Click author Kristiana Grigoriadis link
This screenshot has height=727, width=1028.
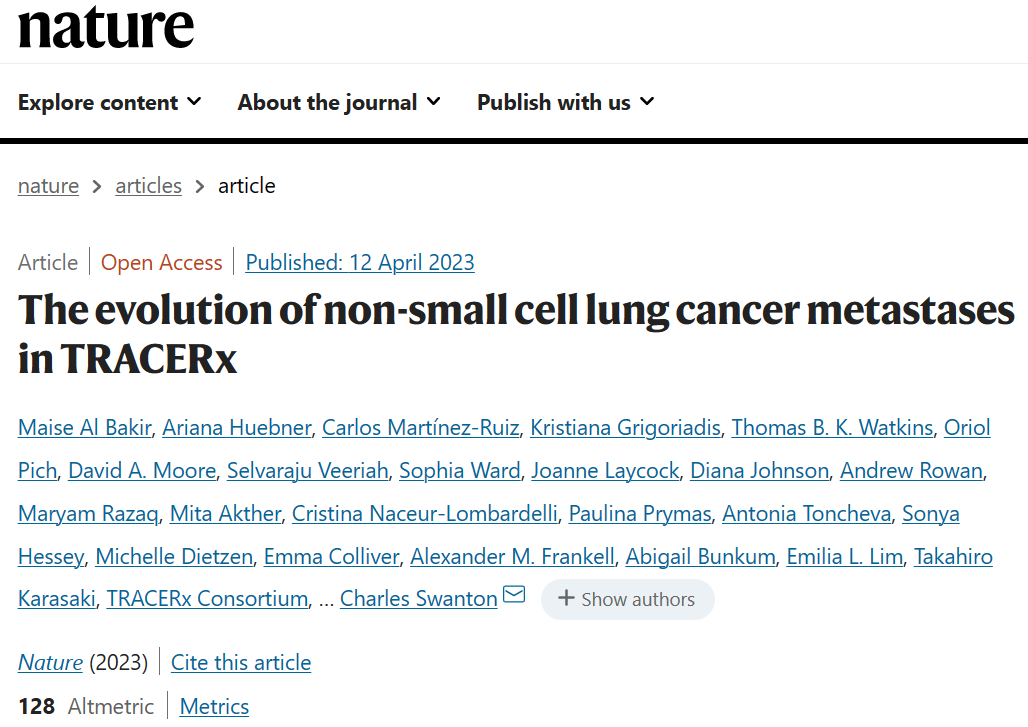[625, 428]
